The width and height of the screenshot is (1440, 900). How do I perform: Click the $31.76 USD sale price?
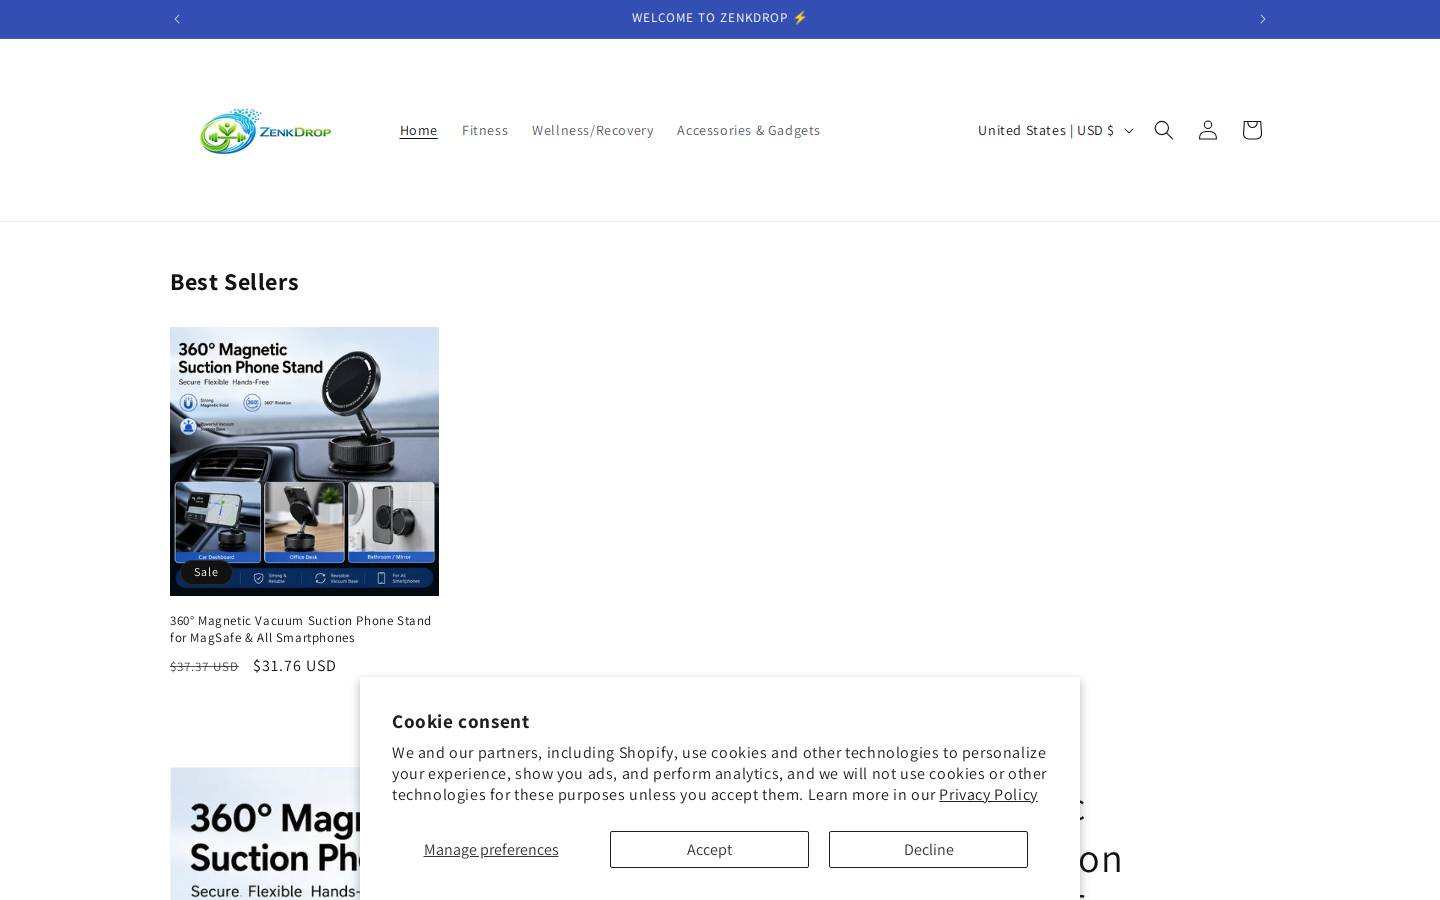(294, 666)
